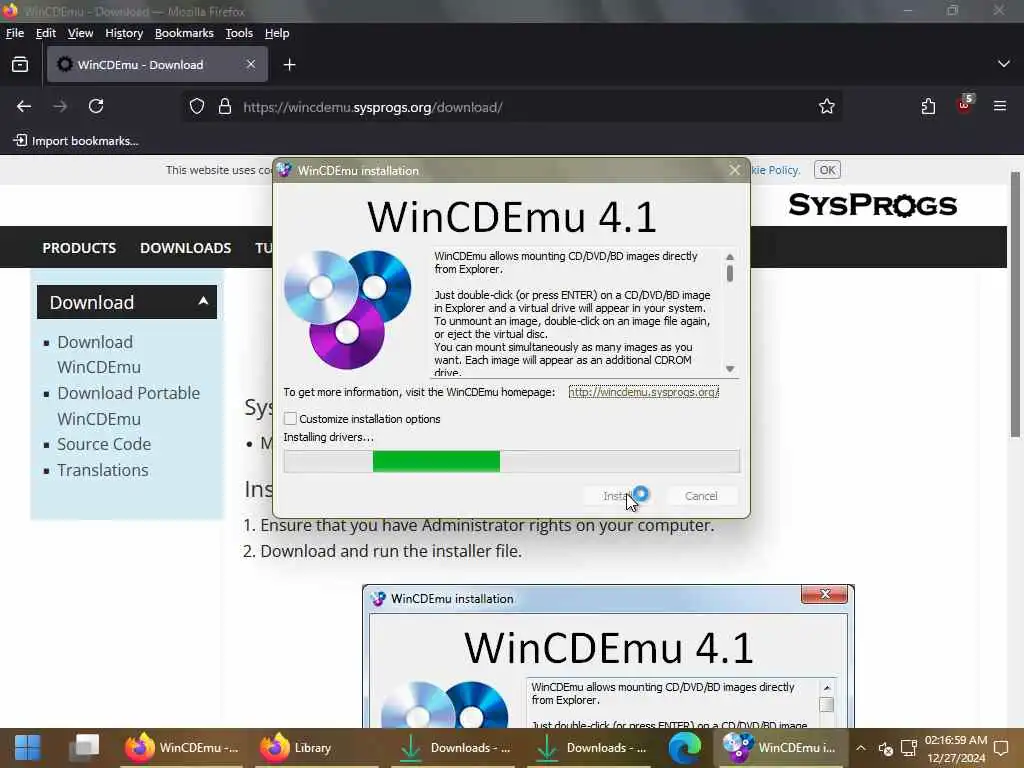Launch Microsoft Edge from the taskbar
The image size is (1024, 768).
tap(684, 748)
